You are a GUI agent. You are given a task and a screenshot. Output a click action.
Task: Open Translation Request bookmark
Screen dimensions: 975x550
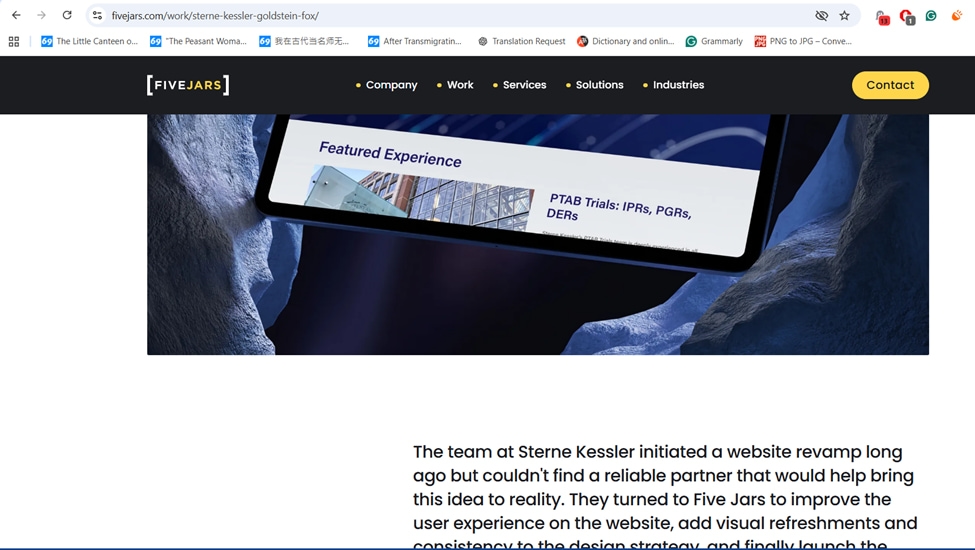522,41
